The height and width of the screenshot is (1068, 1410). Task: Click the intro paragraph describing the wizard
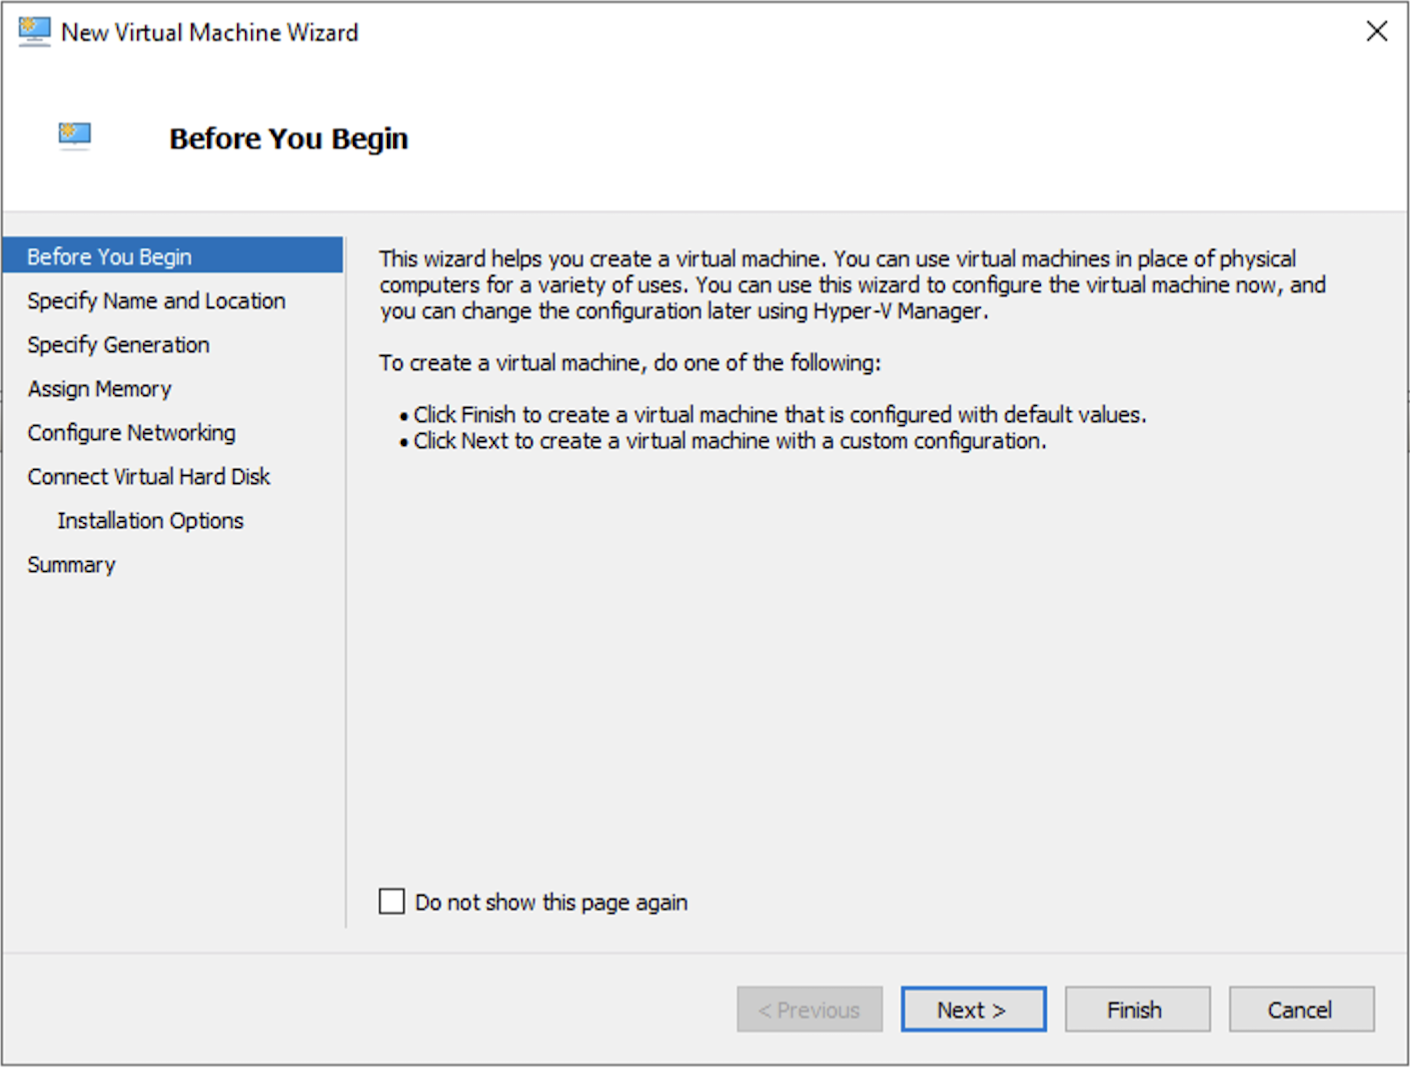850,284
